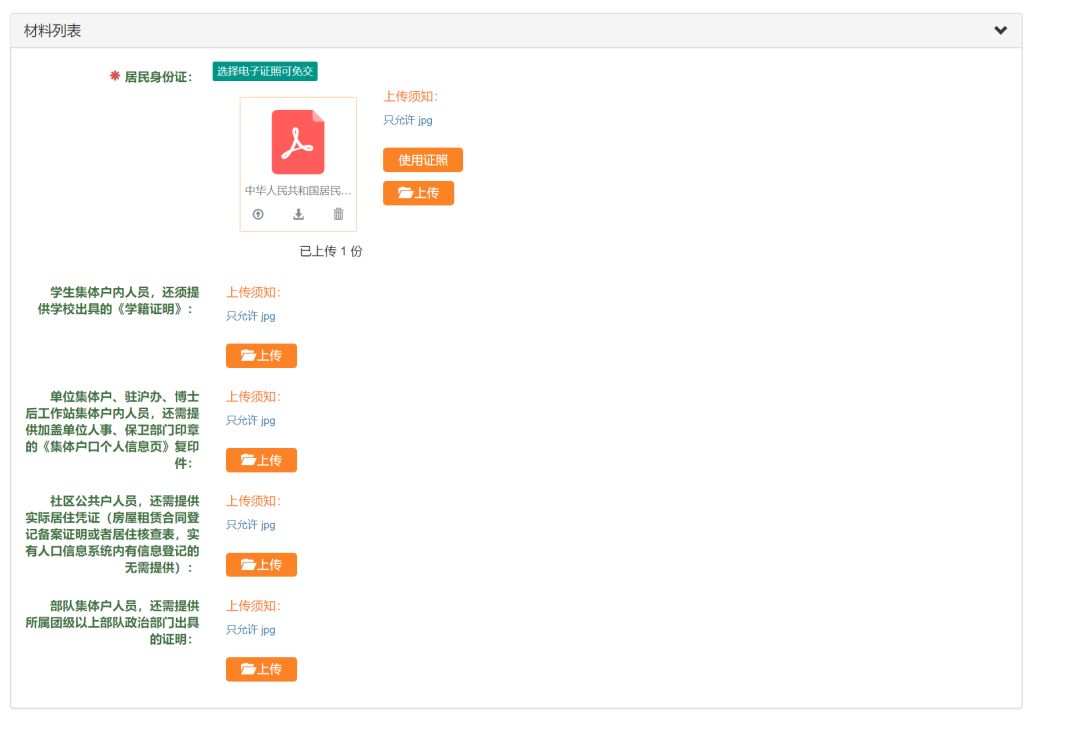Upload residence proof for 社区公共户人员
The width and height of the screenshot is (1080, 736).
tap(261, 565)
